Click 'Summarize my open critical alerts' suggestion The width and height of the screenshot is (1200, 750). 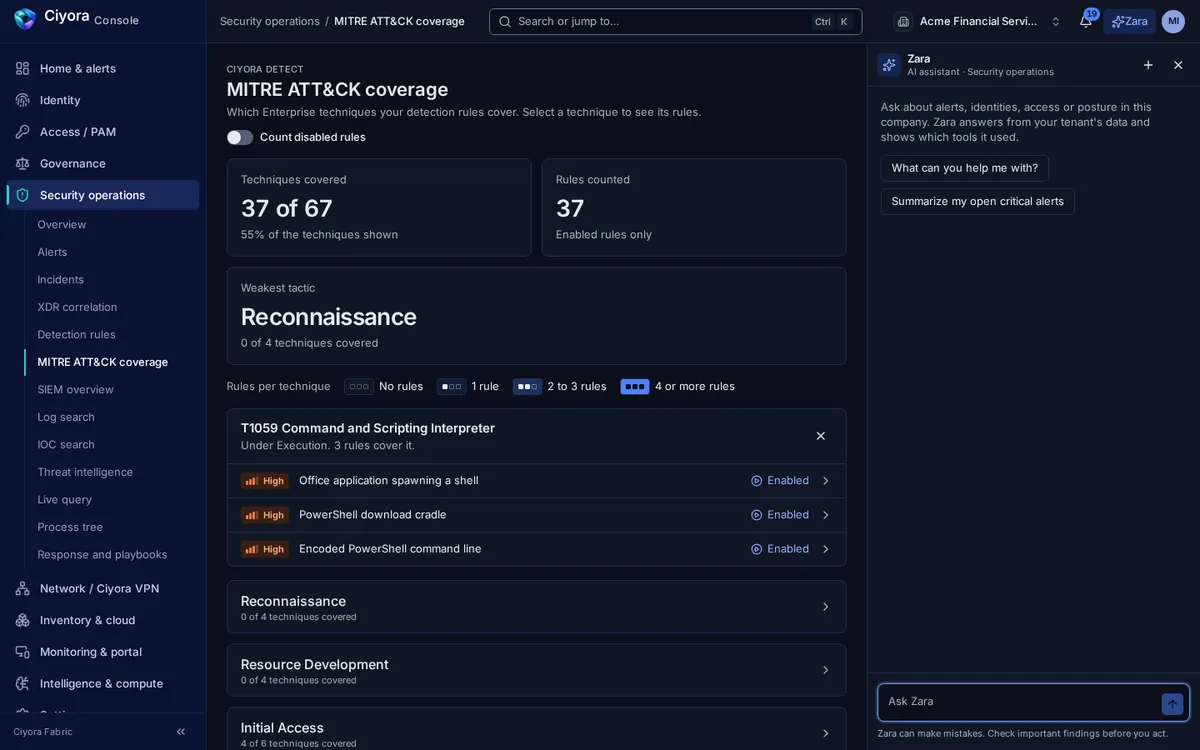point(978,201)
